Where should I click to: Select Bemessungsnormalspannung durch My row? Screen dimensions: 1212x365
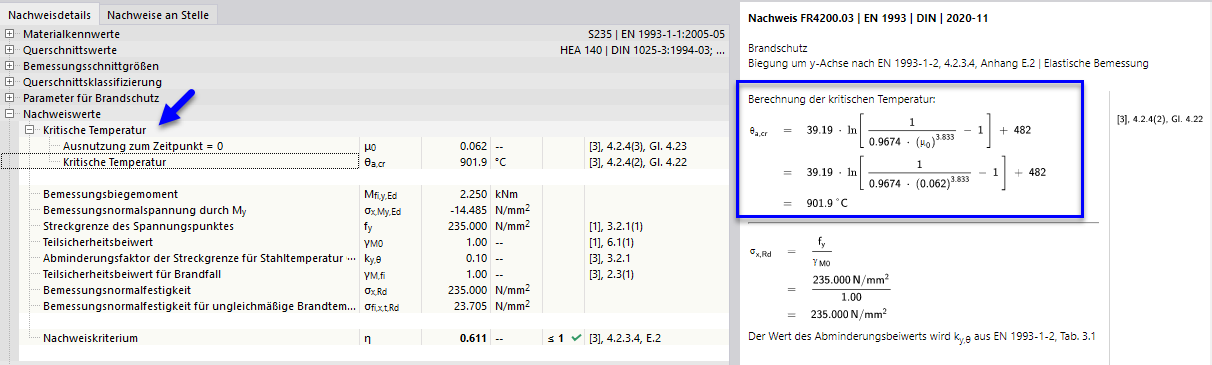tap(367, 210)
